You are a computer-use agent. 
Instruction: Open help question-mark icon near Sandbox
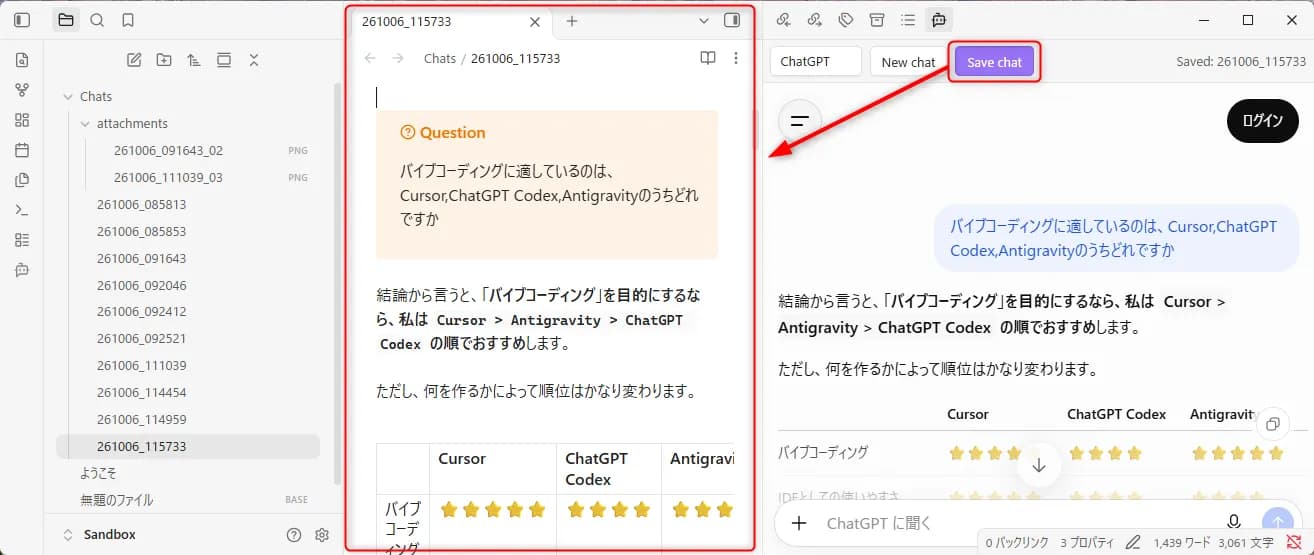tap(294, 534)
